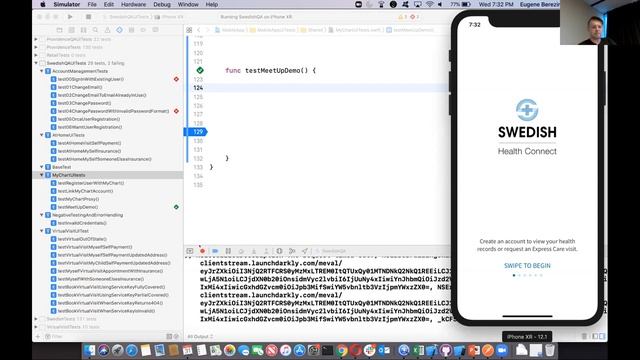Open Chrome from the Dock
Image resolution: width=640 pixels, height=360 pixels.
tap(342, 350)
